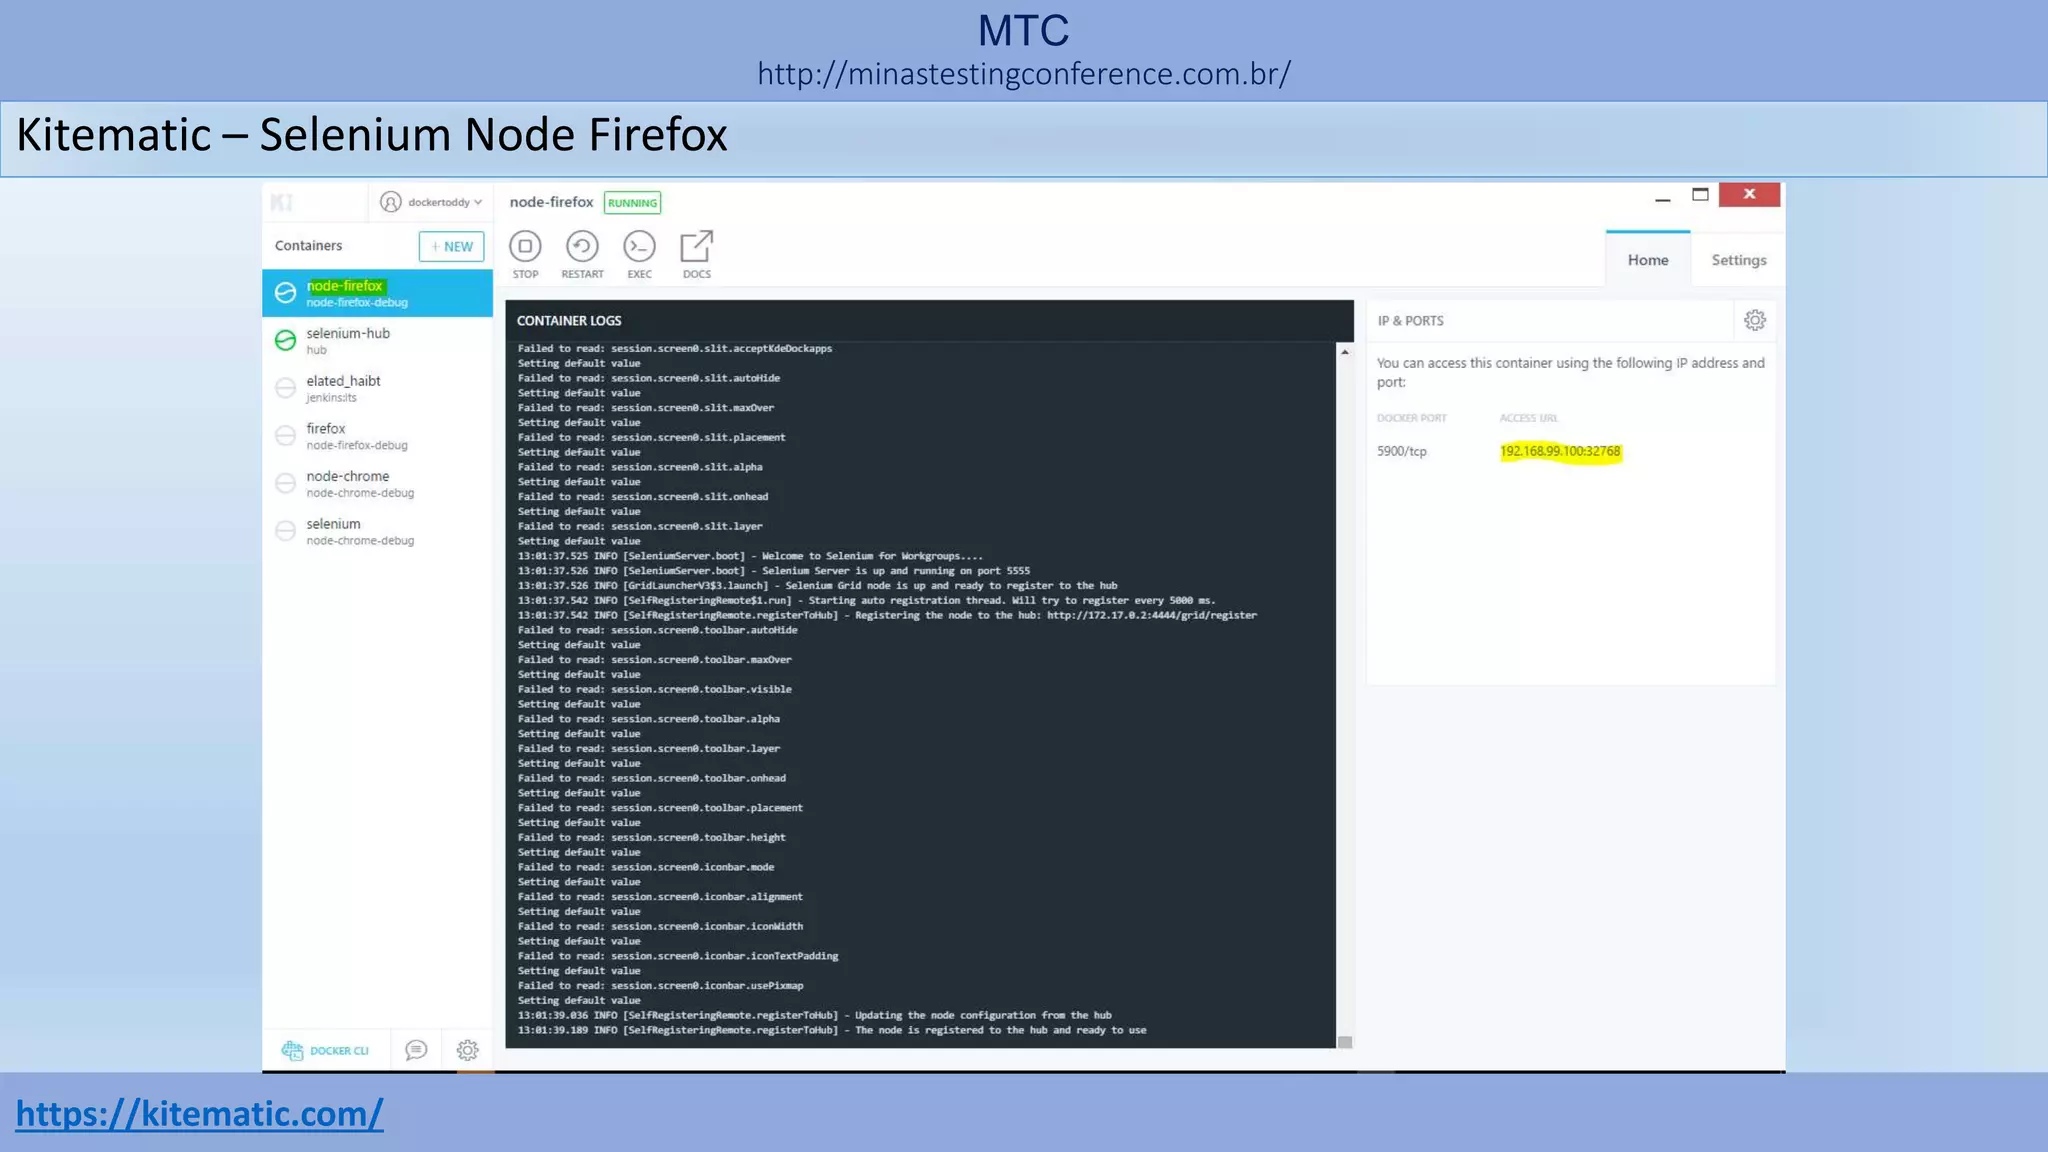Stop the node-firefox container

click(525, 246)
